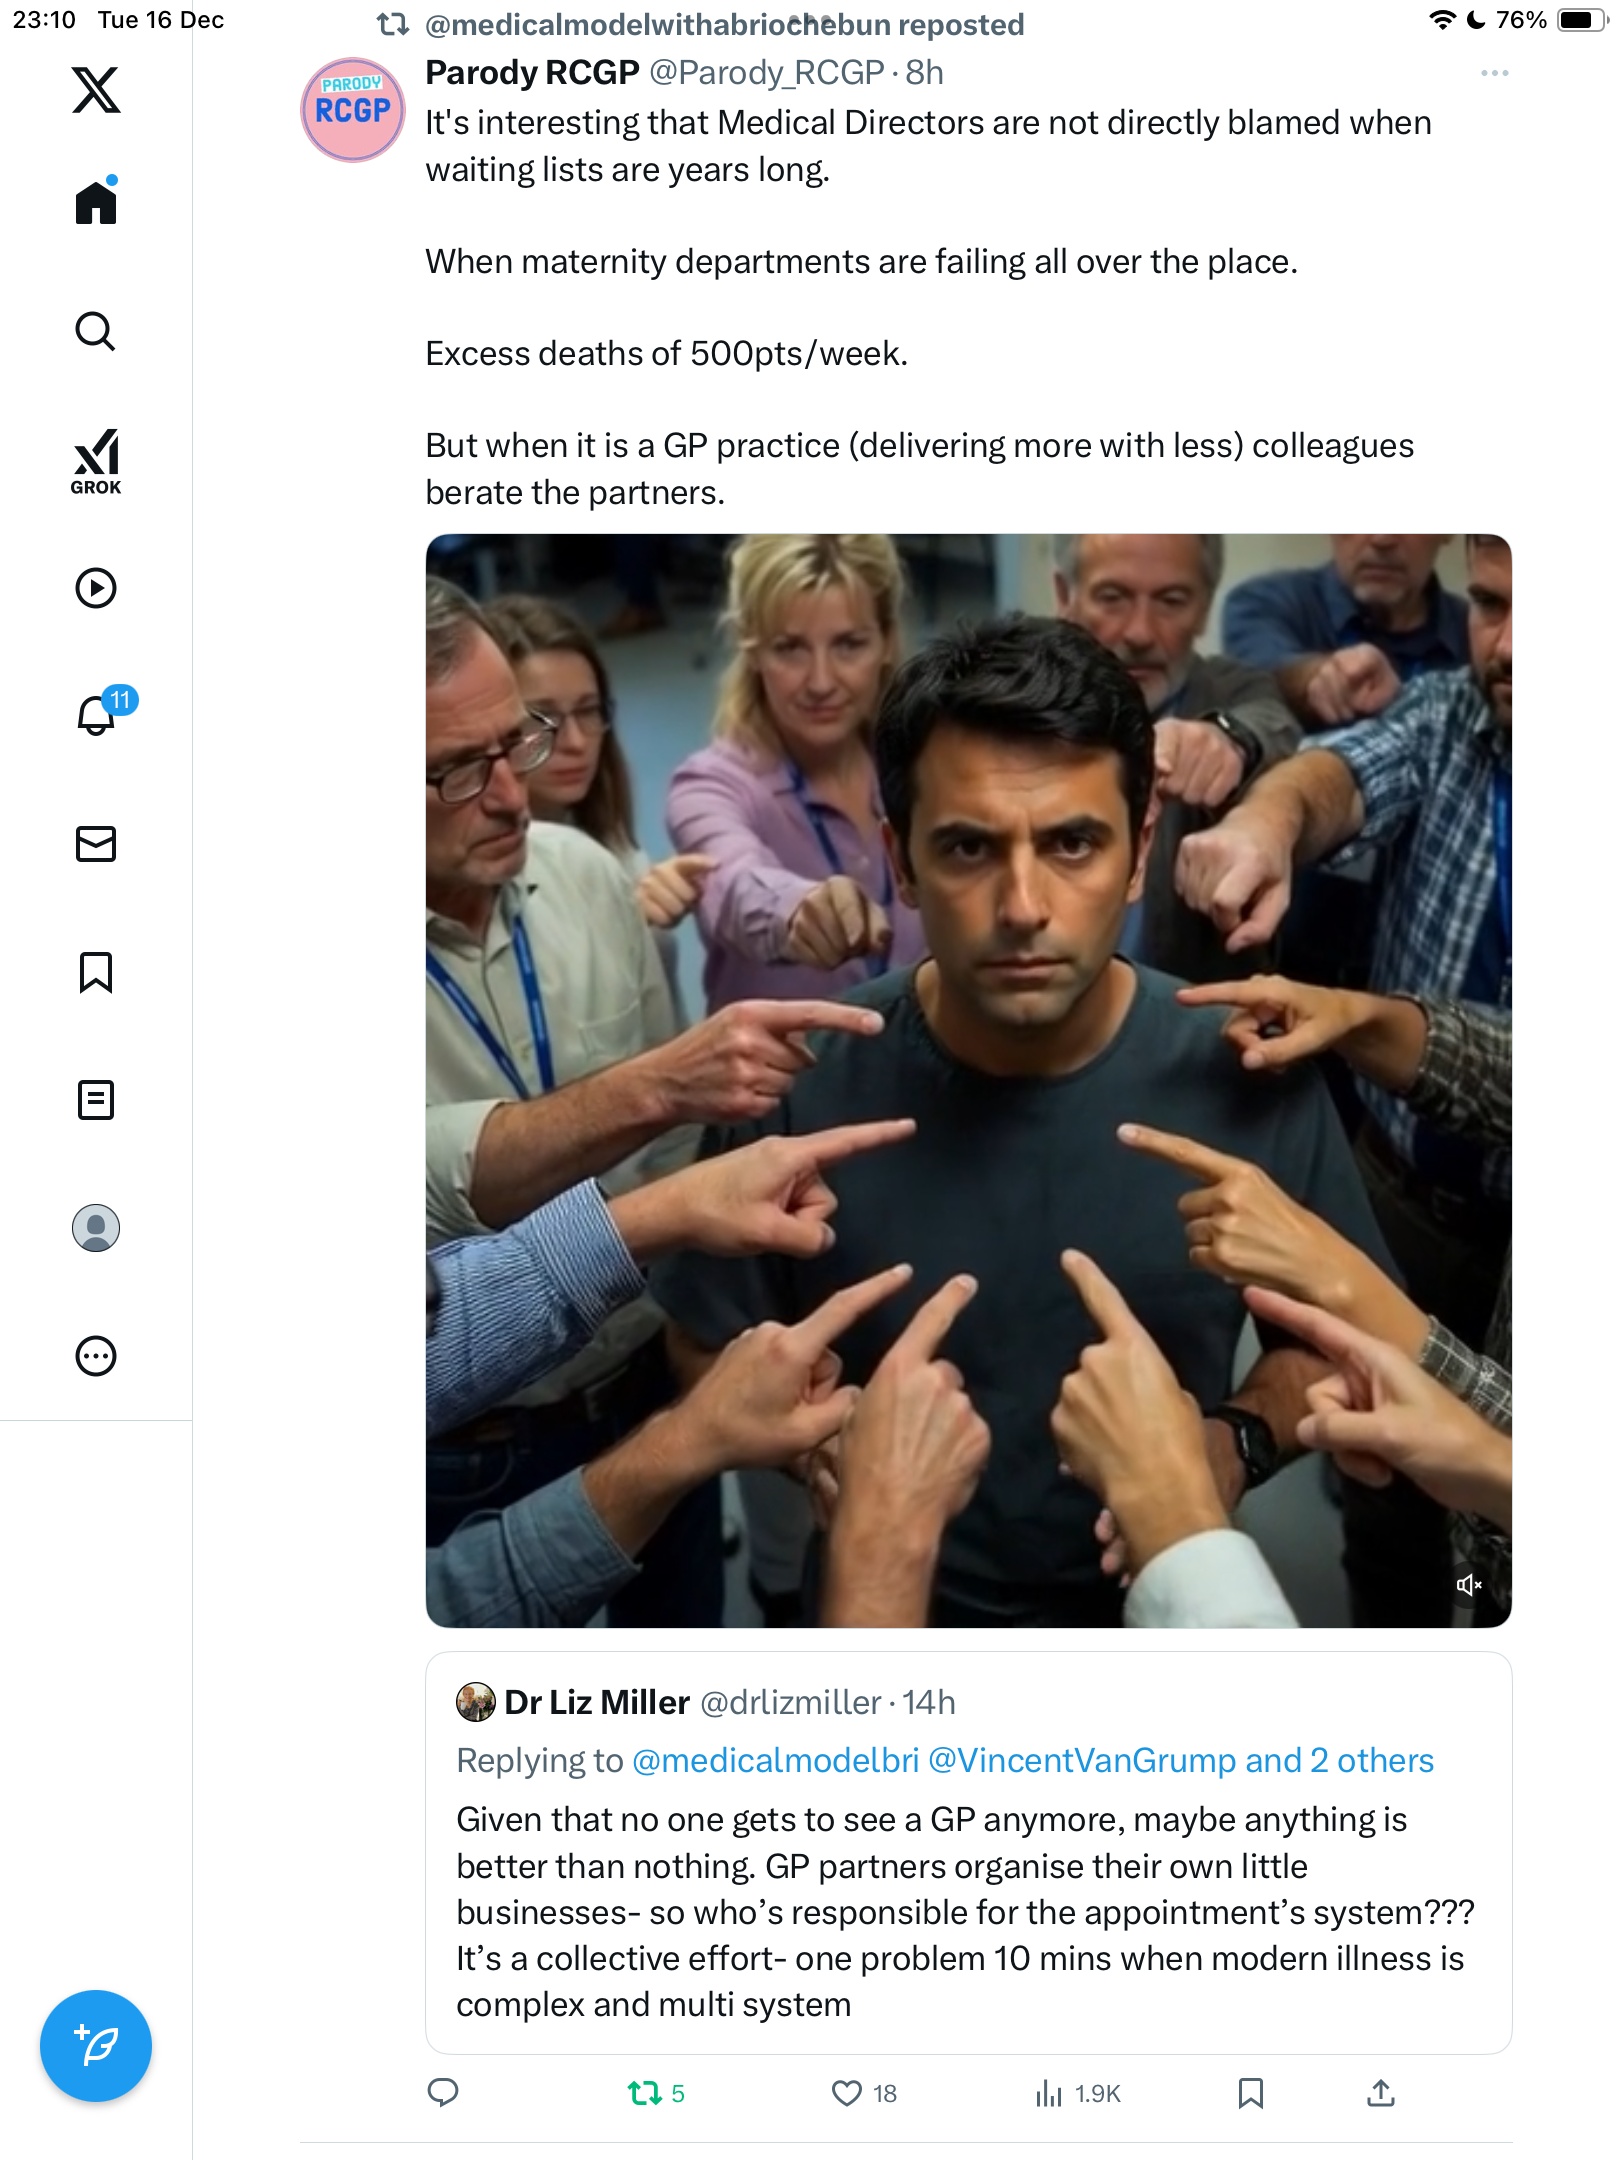Viewport: 1620px width, 2160px height.
Task: Open the three-dot post options menu
Action: (x=1494, y=73)
